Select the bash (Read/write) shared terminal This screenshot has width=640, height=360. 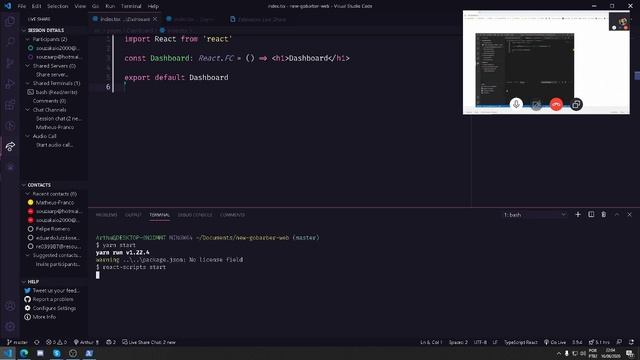point(56,92)
